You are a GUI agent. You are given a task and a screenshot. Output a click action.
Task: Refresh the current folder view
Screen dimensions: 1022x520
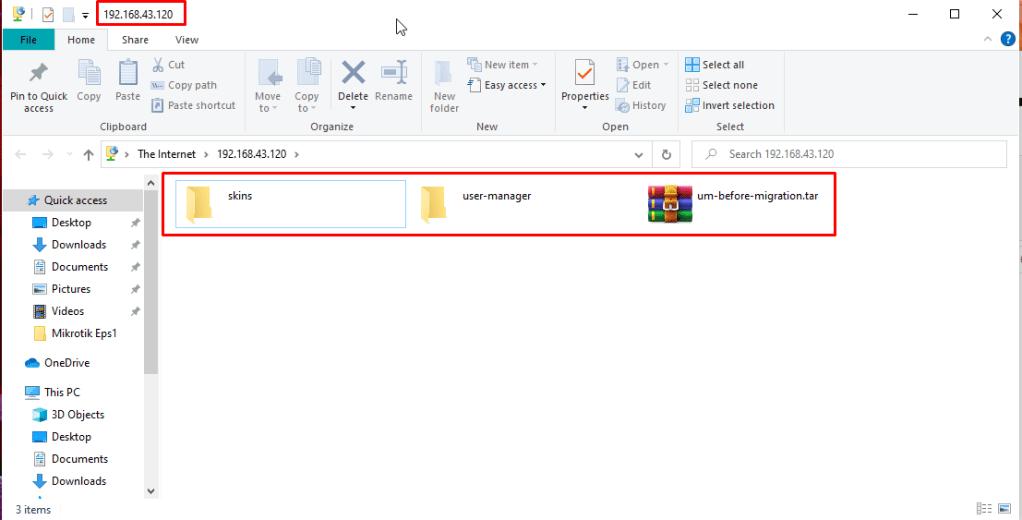coord(666,154)
